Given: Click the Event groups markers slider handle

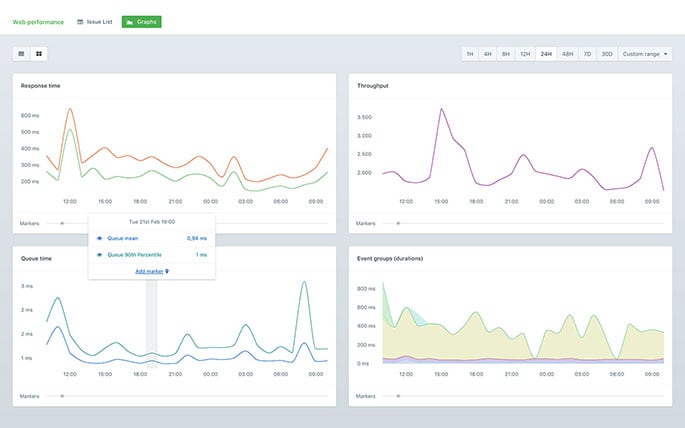Looking at the screenshot, I should pyautogui.click(x=398, y=395).
